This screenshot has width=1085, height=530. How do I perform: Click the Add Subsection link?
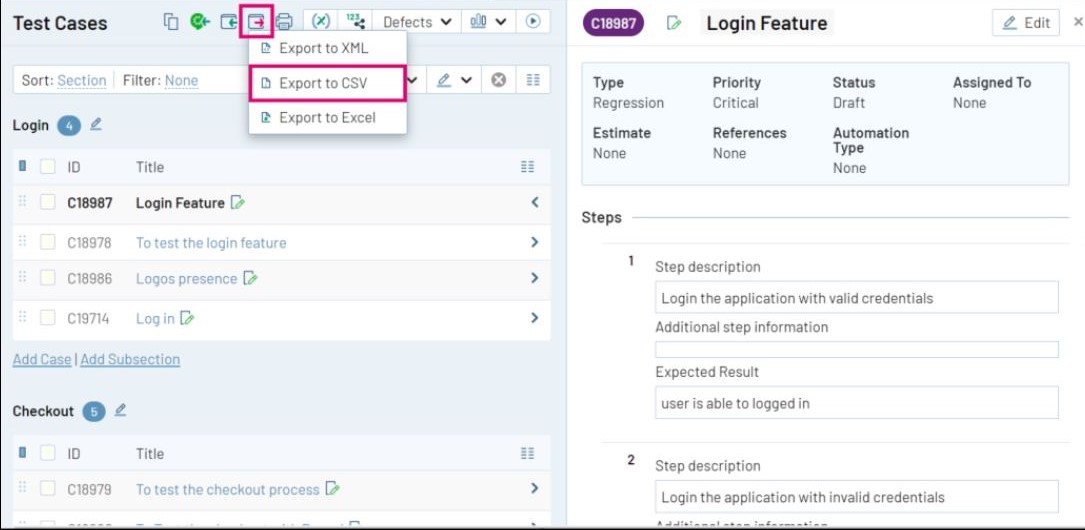pos(130,359)
